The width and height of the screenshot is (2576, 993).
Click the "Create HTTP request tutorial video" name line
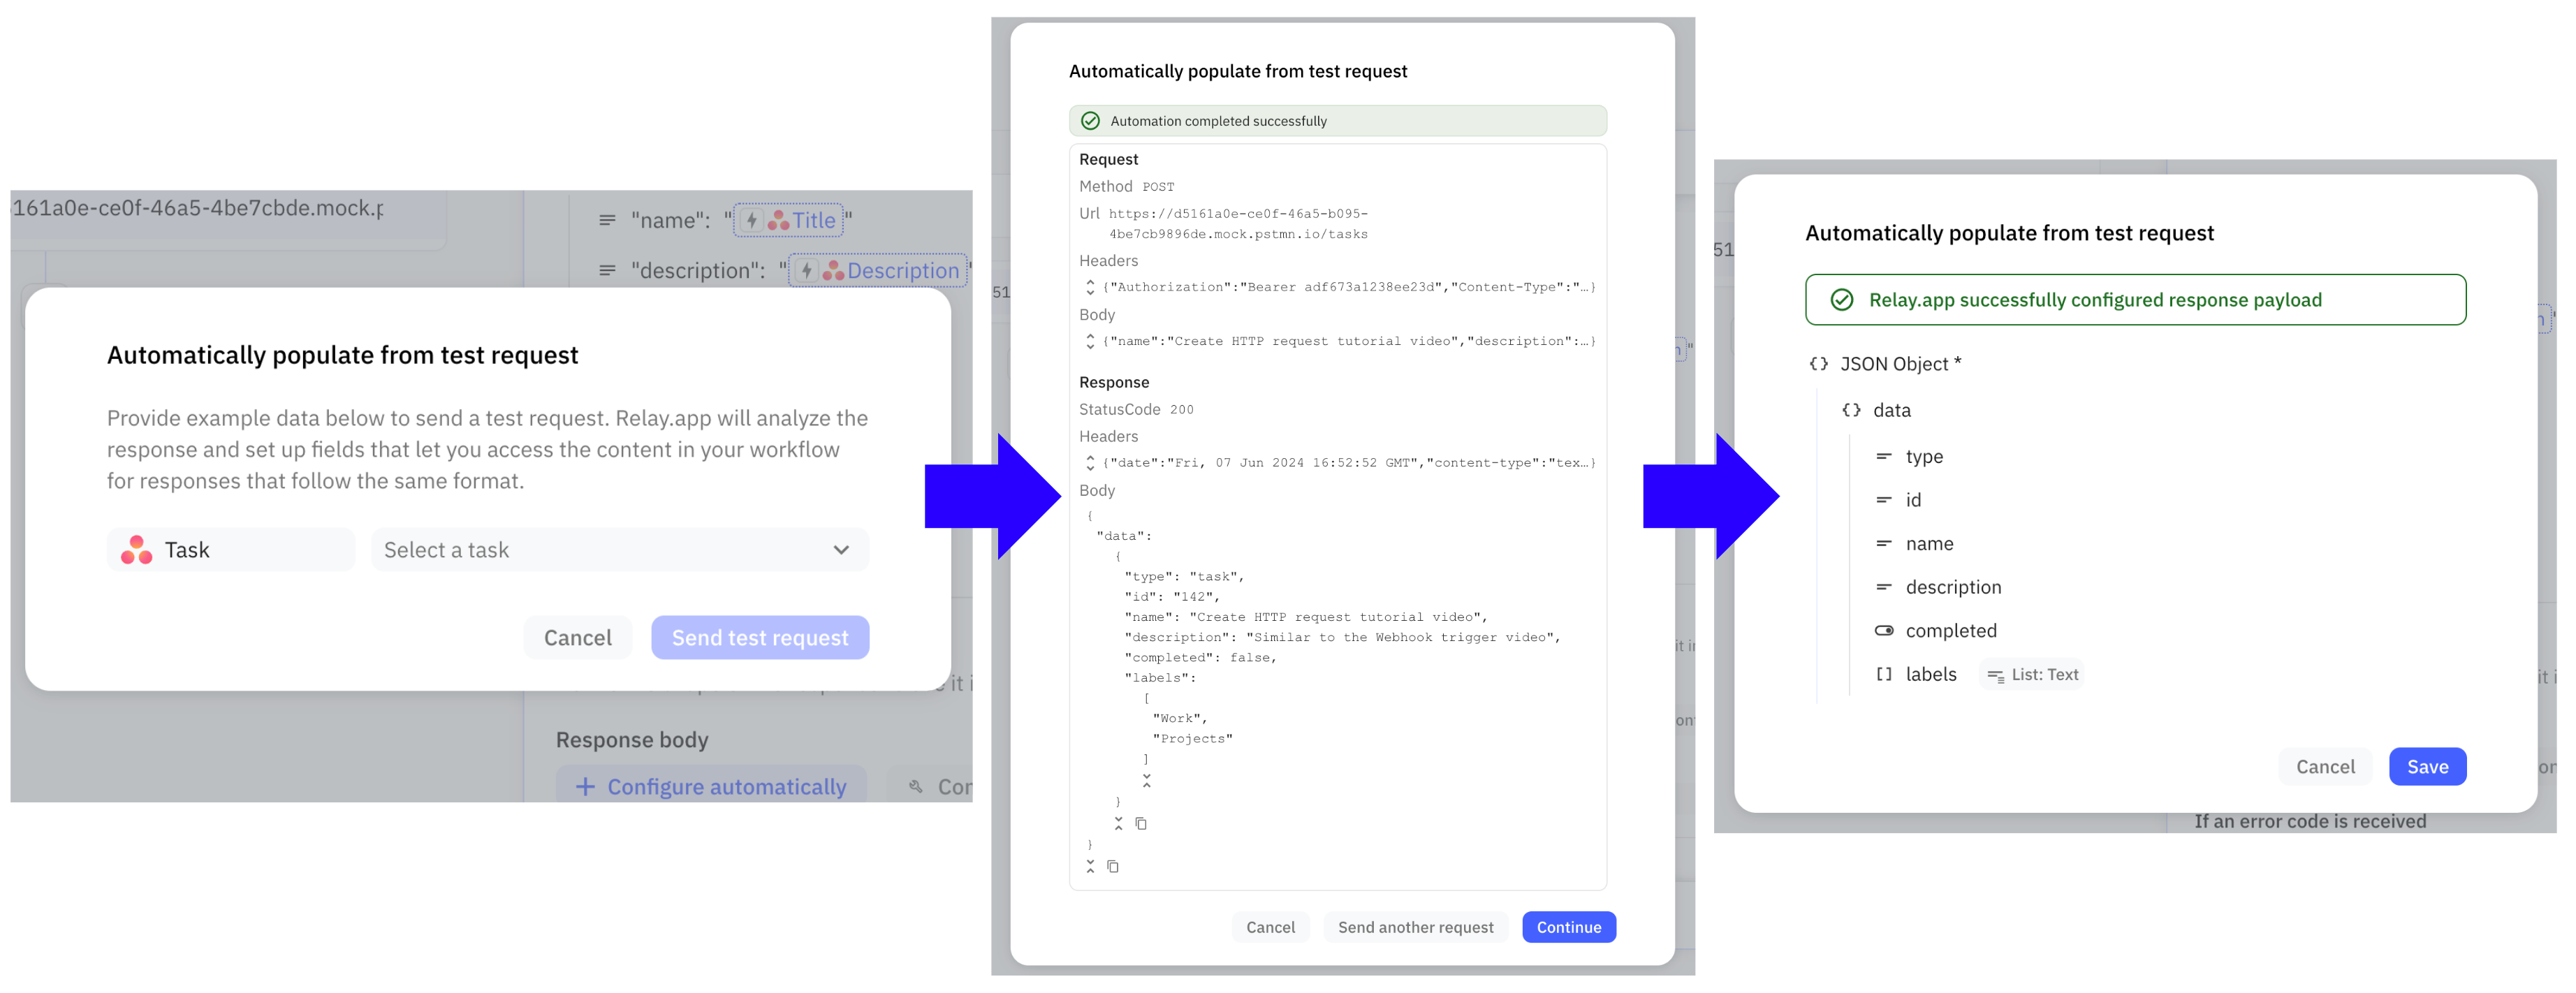click(x=1306, y=617)
